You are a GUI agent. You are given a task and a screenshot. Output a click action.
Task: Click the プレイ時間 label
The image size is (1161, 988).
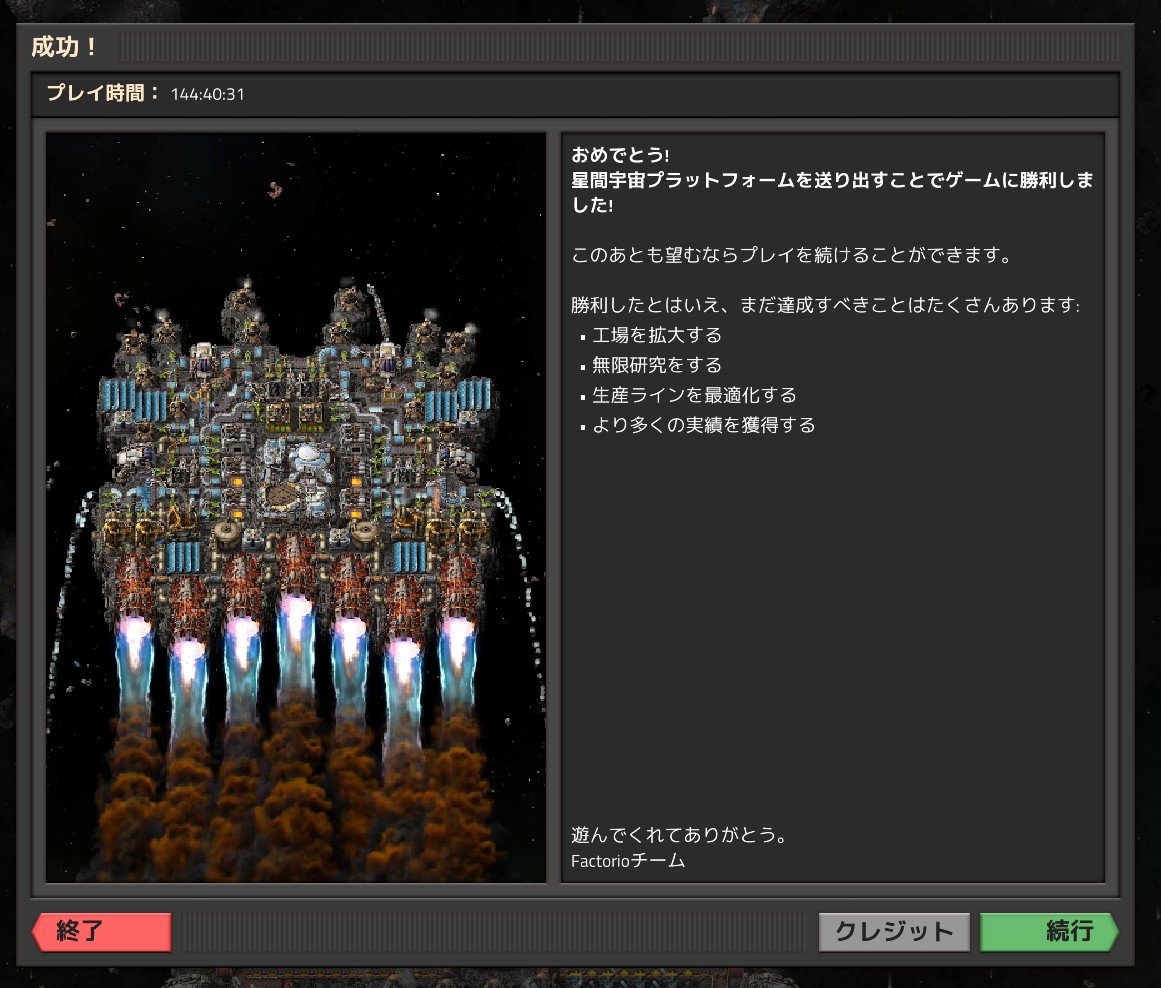pyautogui.click(x=102, y=93)
